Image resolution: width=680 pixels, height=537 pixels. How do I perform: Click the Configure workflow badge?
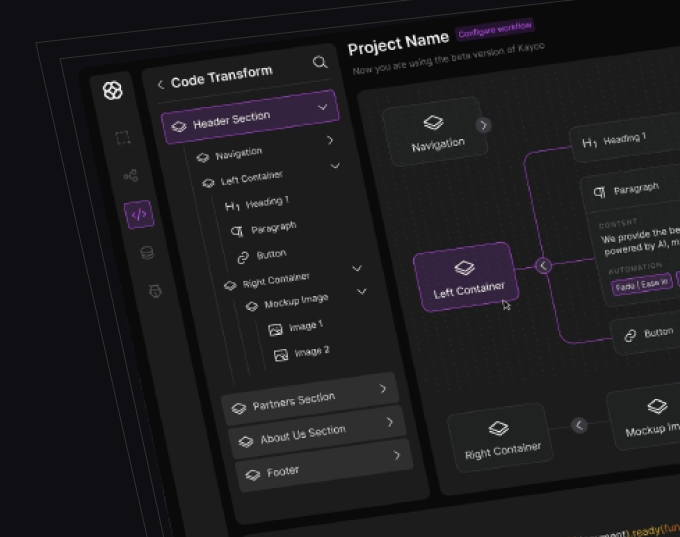(x=495, y=30)
